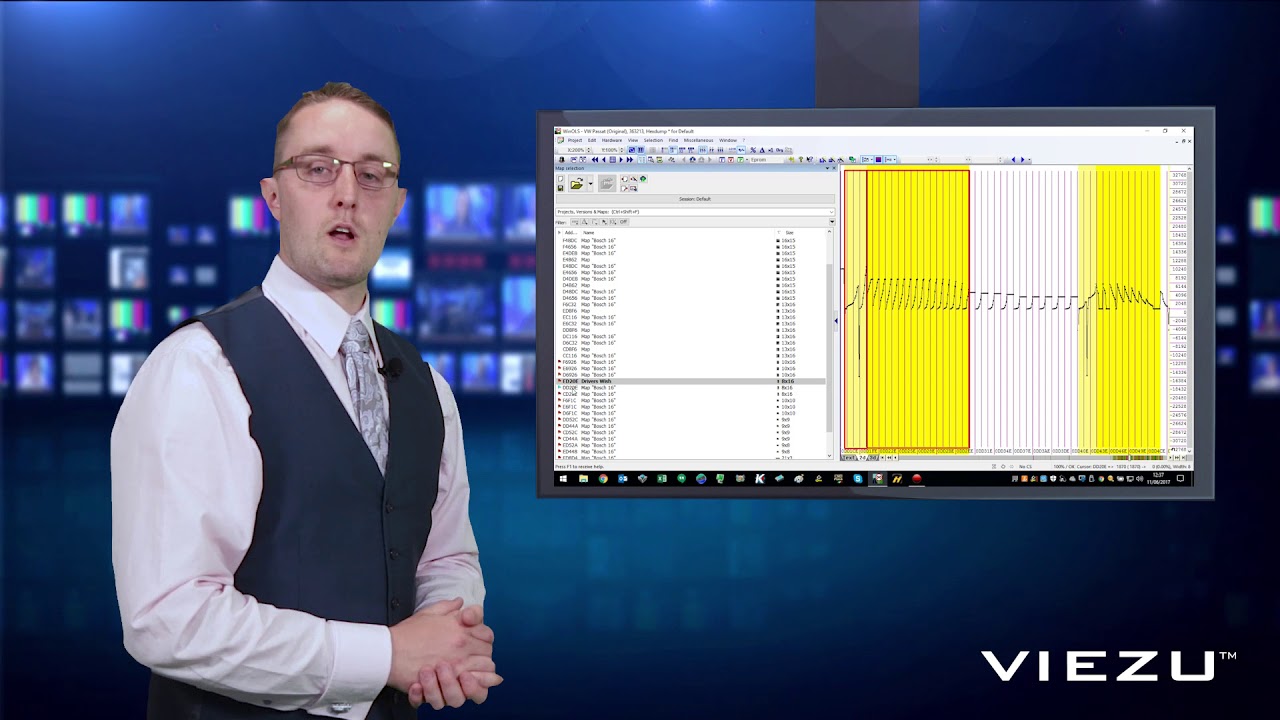The height and width of the screenshot is (720, 1280).
Task: Open the Map selection panel menu arrow
Action: click(827, 168)
